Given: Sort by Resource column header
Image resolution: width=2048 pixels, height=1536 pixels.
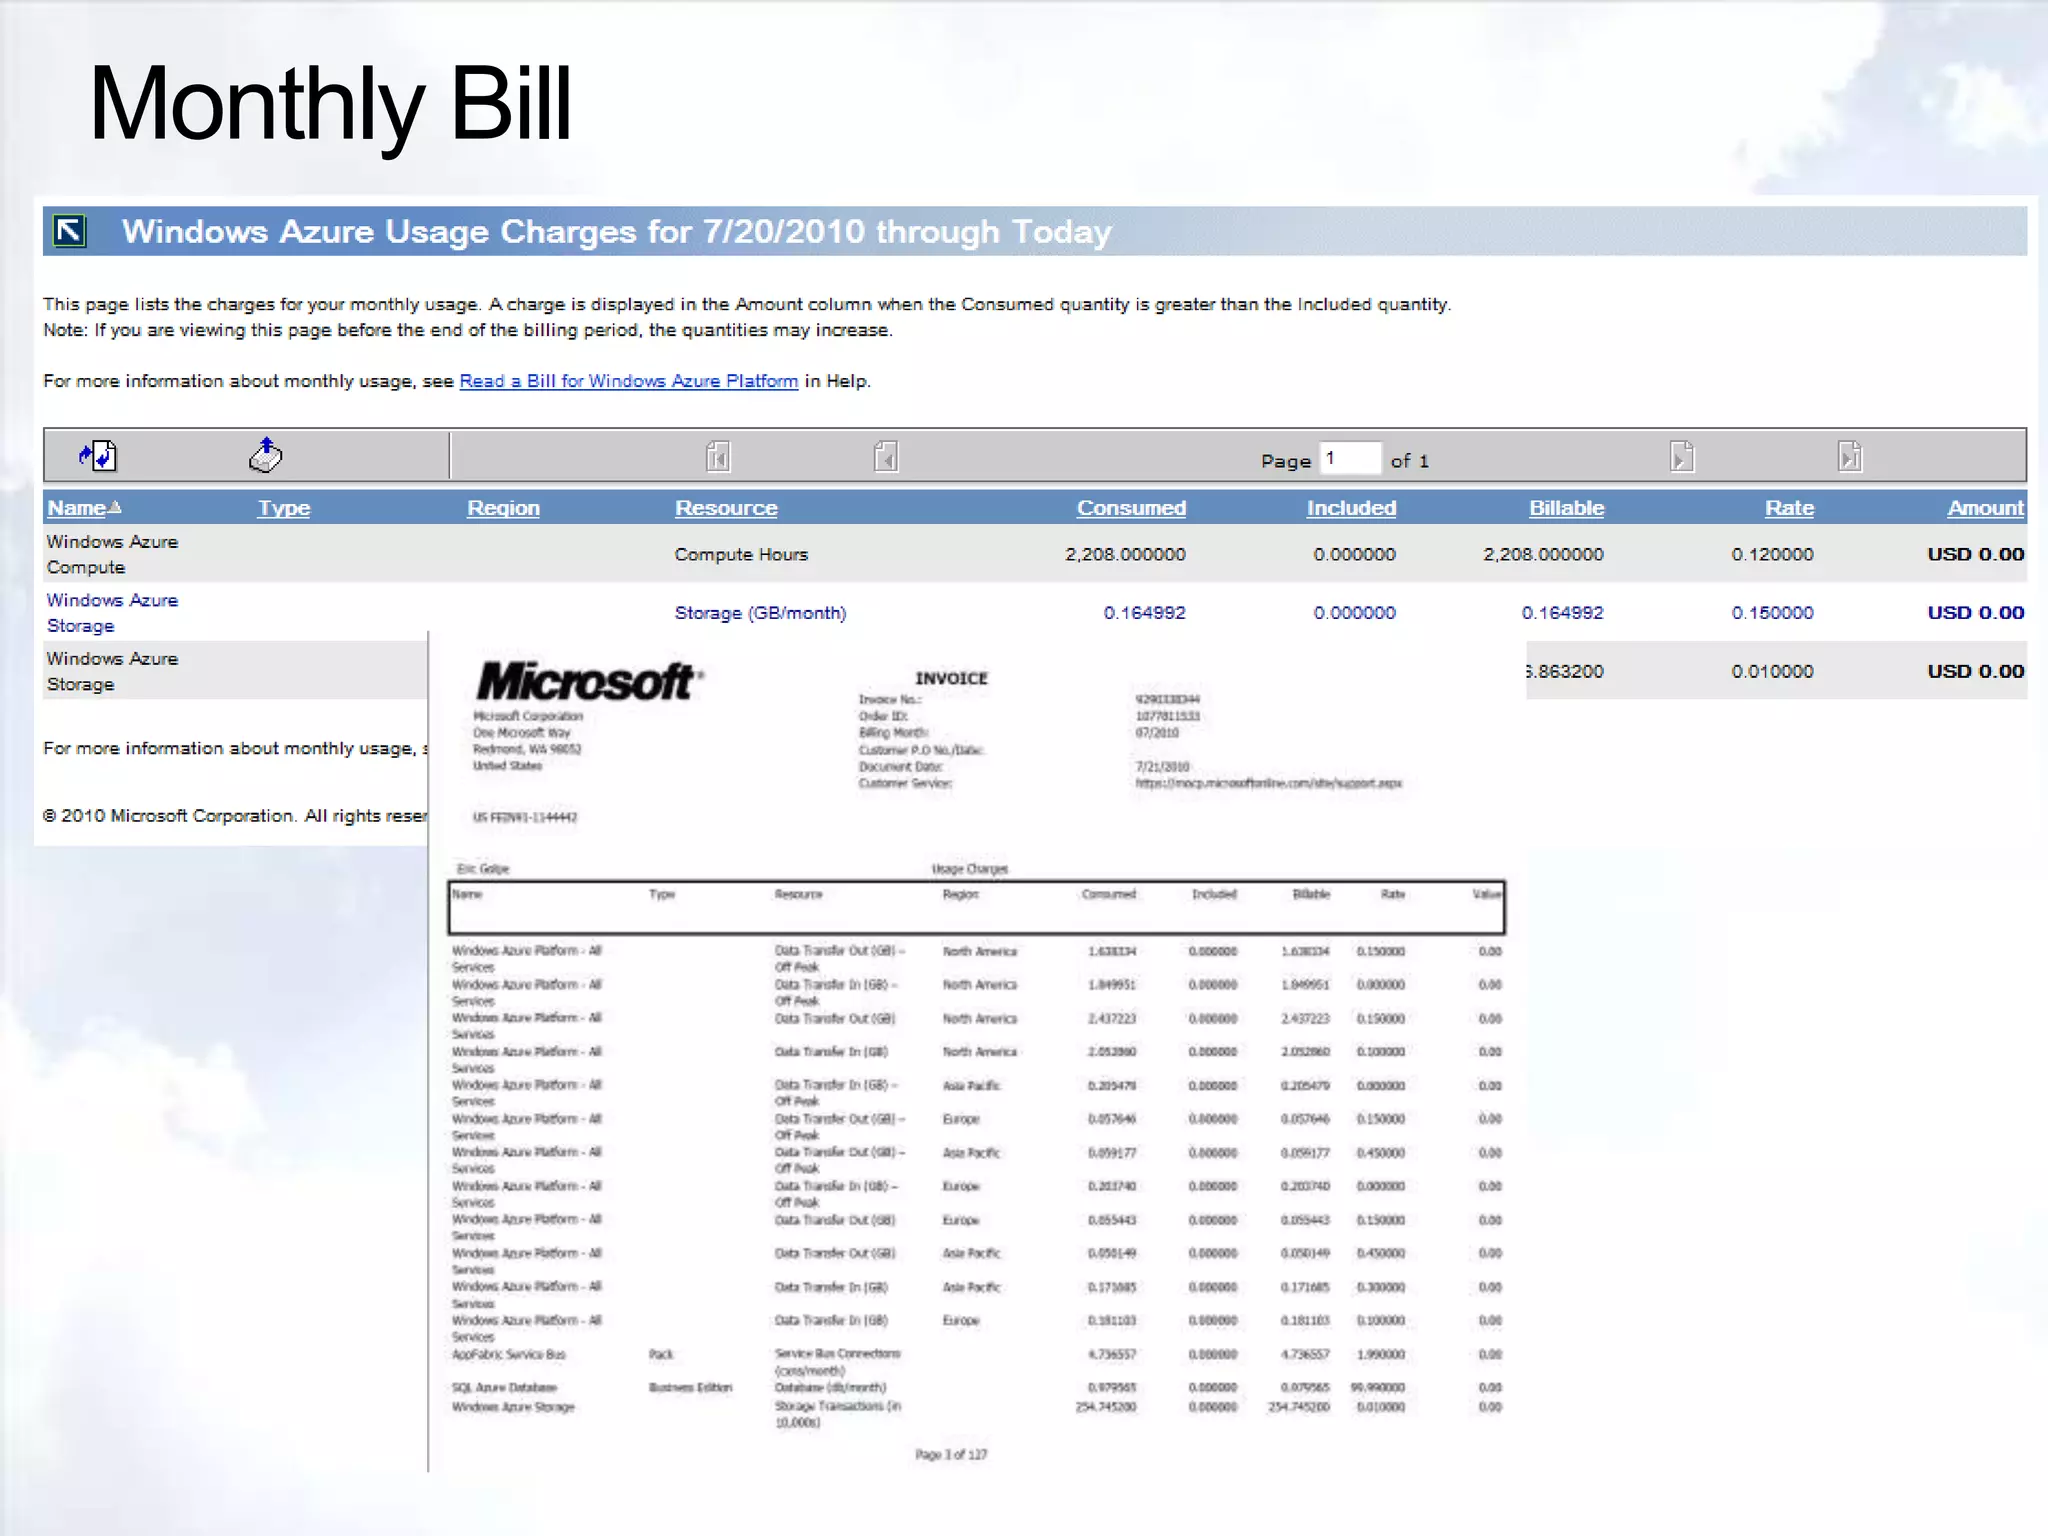Looking at the screenshot, I should point(726,508).
